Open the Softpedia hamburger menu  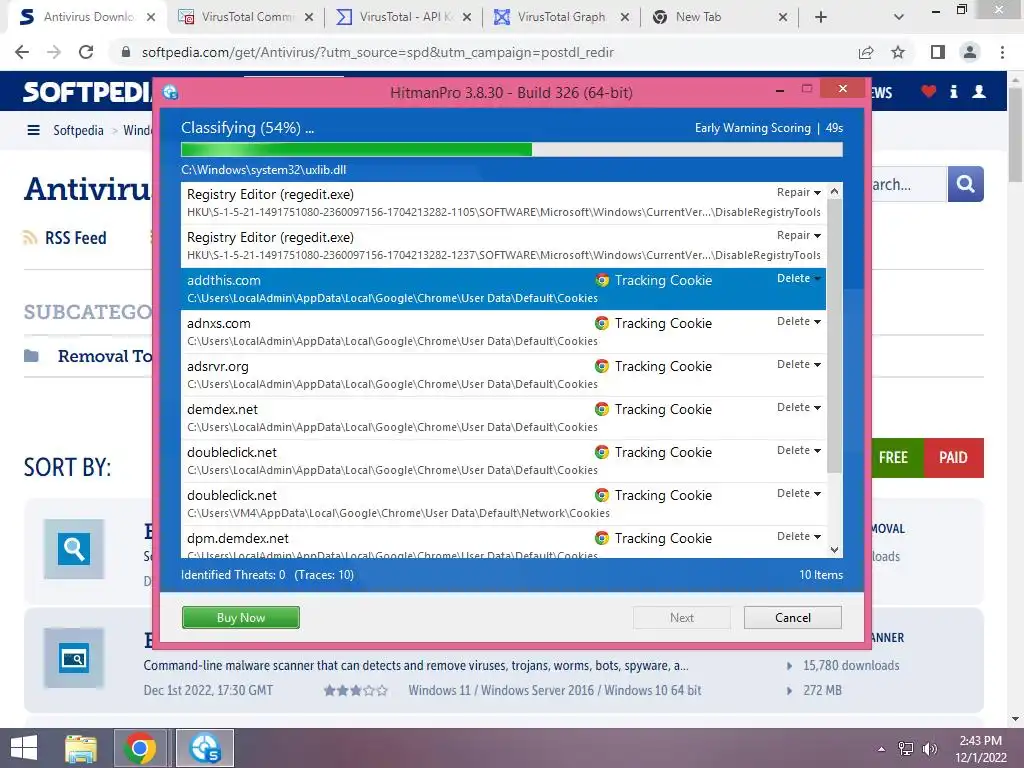click(33, 130)
